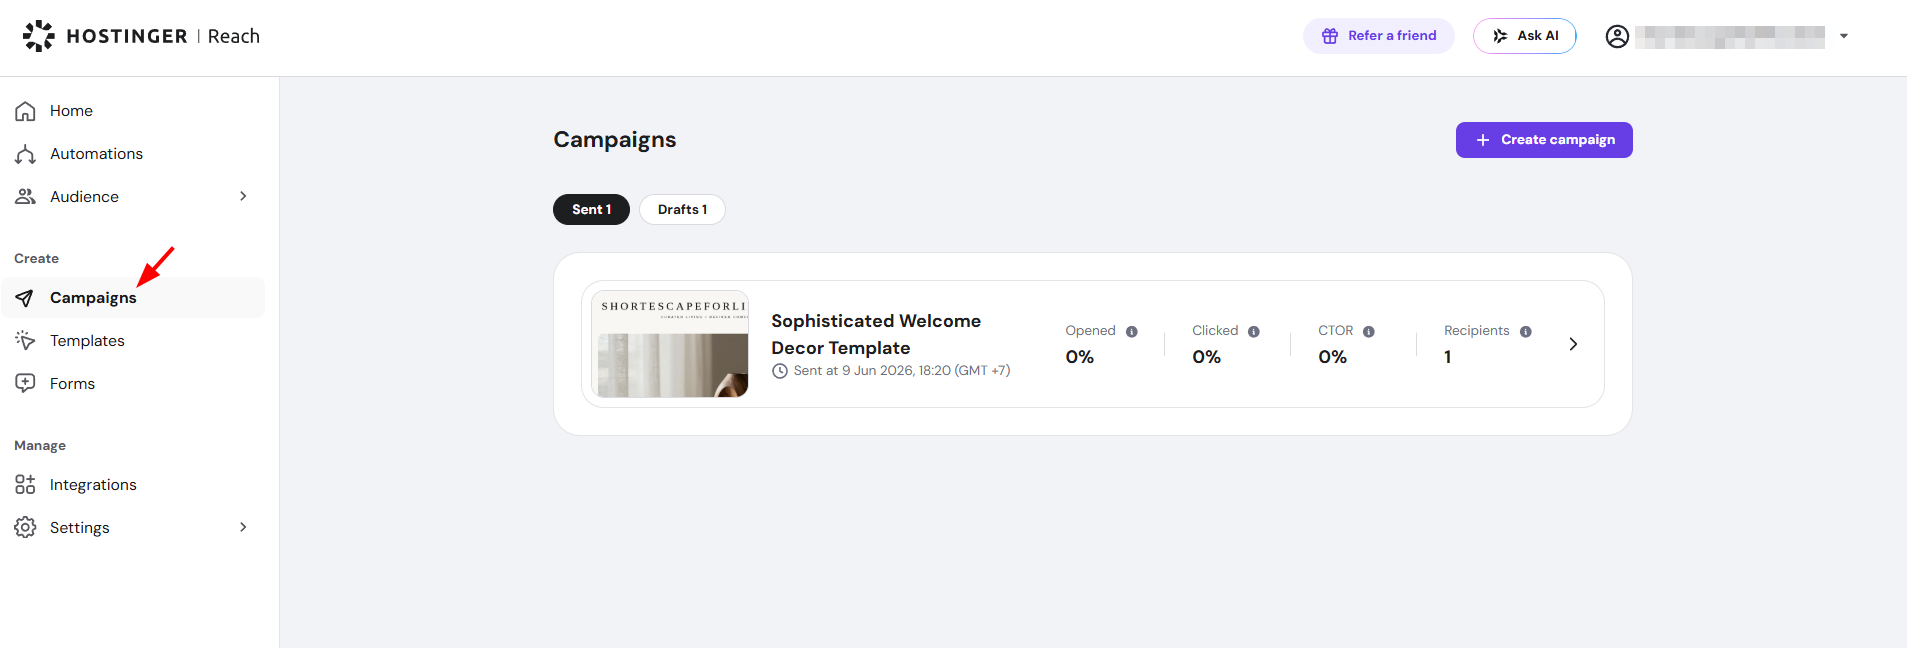Click the Hostinger logo icon

39,36
